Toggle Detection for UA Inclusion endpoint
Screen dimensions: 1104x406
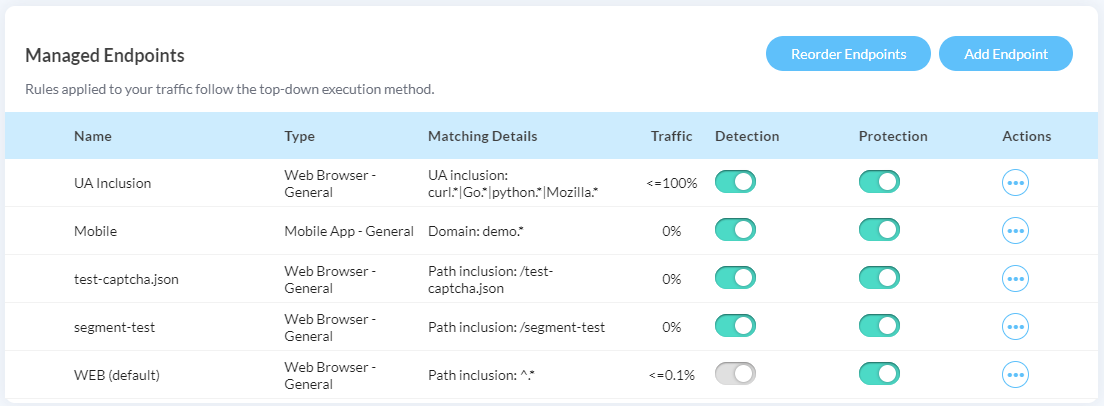(x=735, y=182)
